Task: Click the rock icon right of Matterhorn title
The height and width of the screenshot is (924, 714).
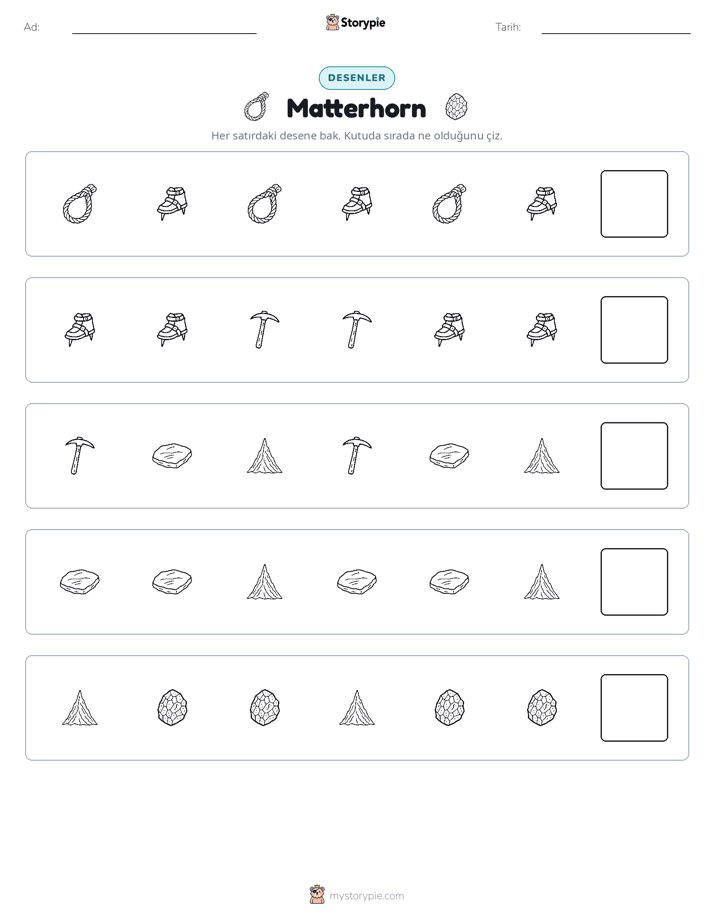Action: 457,107
